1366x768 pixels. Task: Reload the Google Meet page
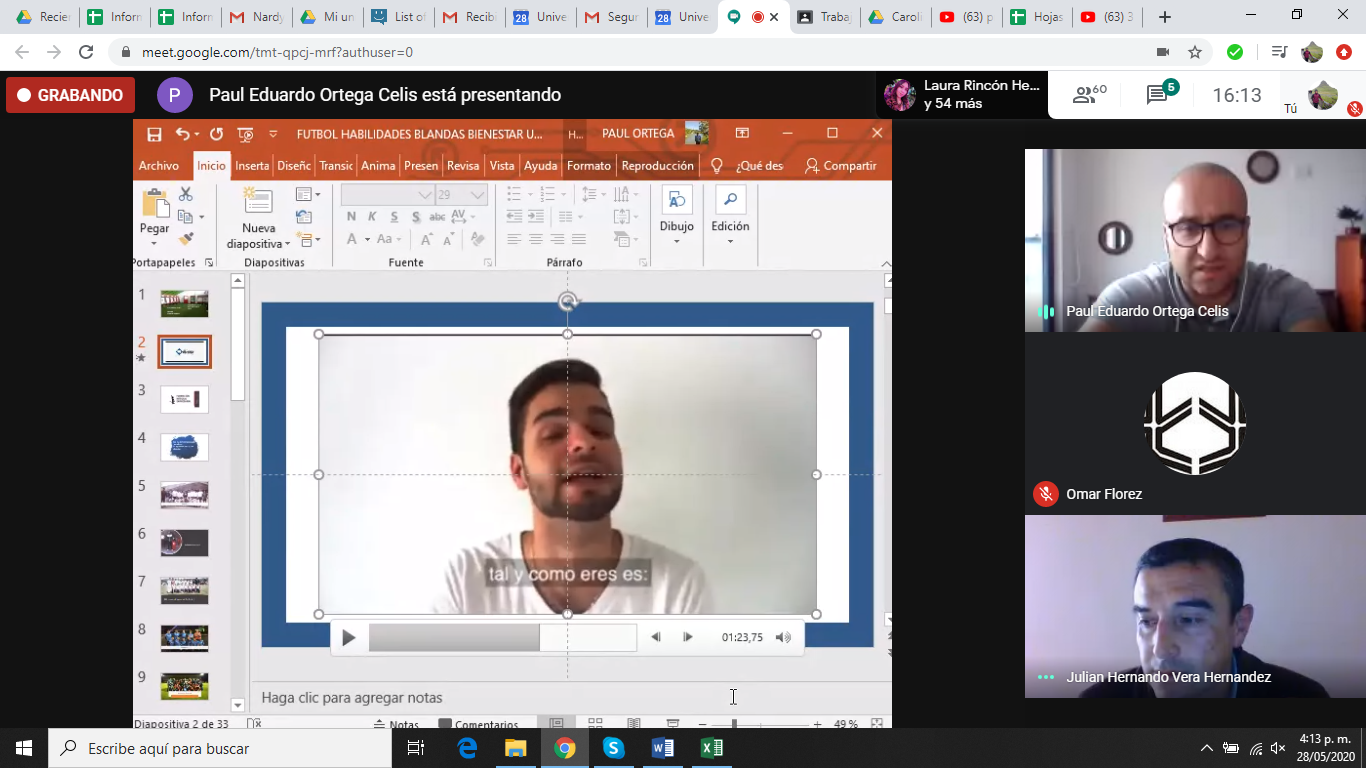(86, 52)
